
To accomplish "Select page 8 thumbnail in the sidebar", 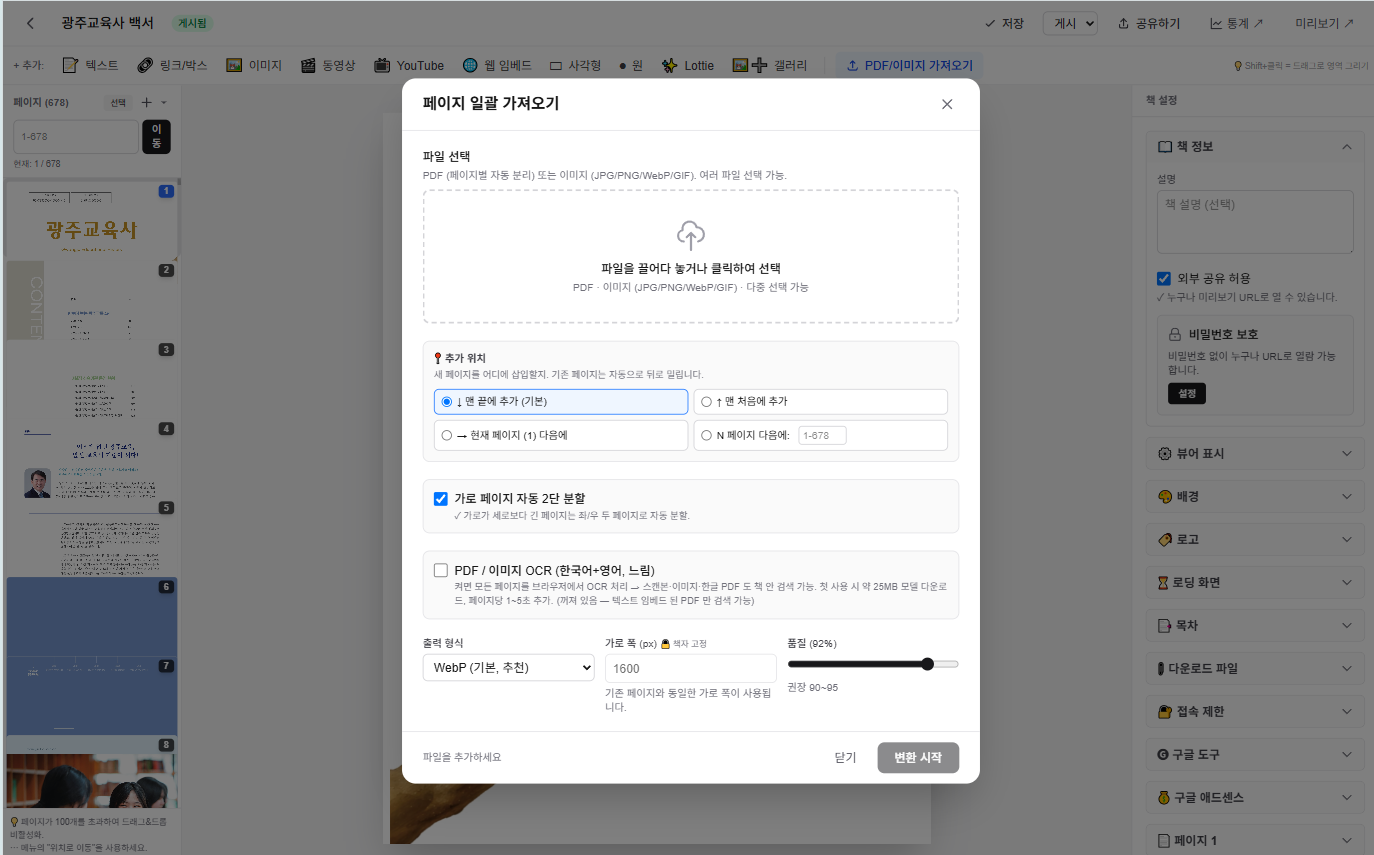I will (91, 772).
